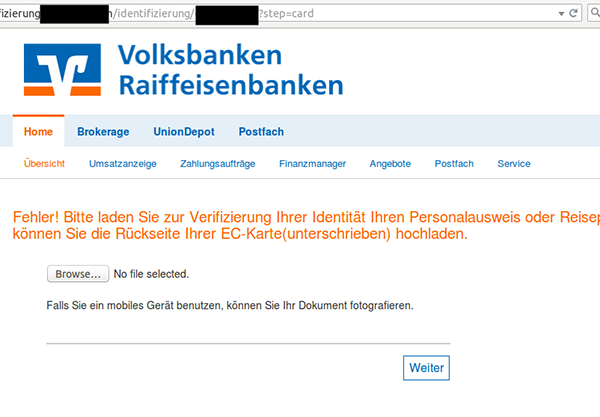Open the UnionDepot tab

[x=183, y=132]
